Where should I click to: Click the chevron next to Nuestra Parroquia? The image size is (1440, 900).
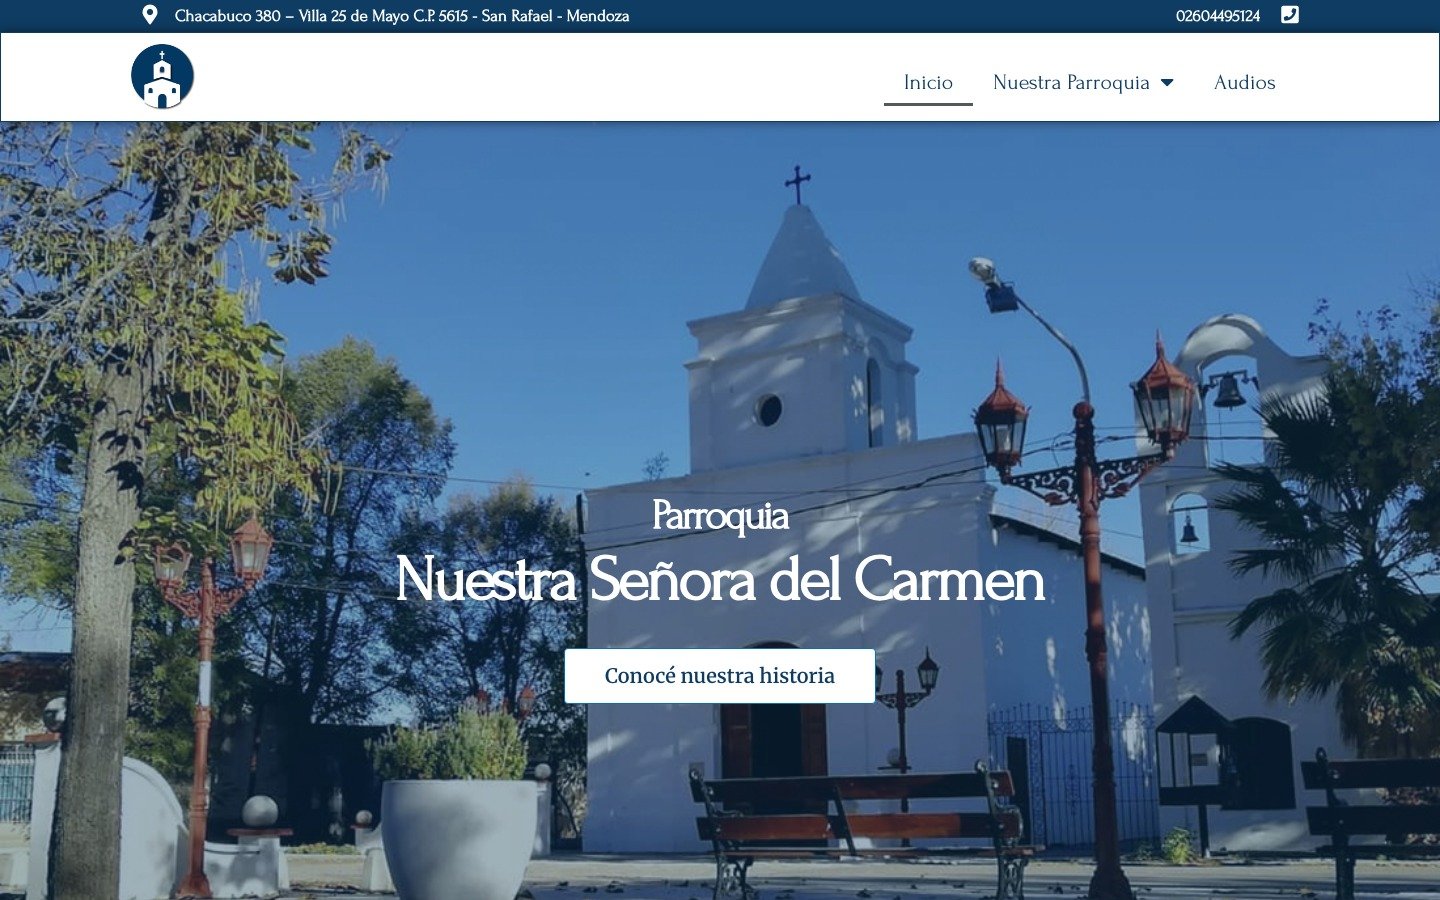click(x=1167, y=83)
